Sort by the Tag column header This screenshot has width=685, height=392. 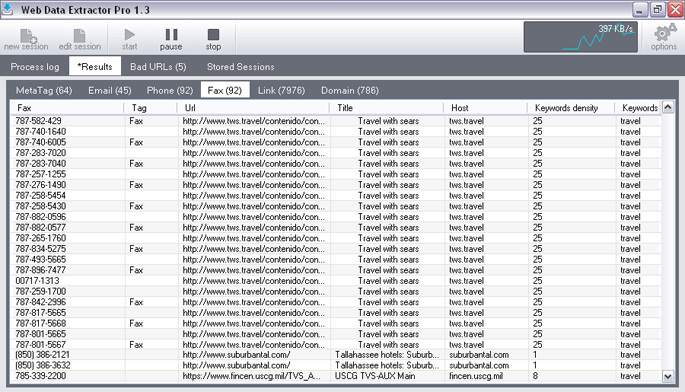151,108
